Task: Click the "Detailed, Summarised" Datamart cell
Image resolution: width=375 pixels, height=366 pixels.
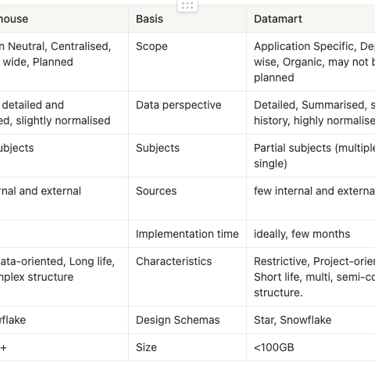Action: [x=311, y=113]
